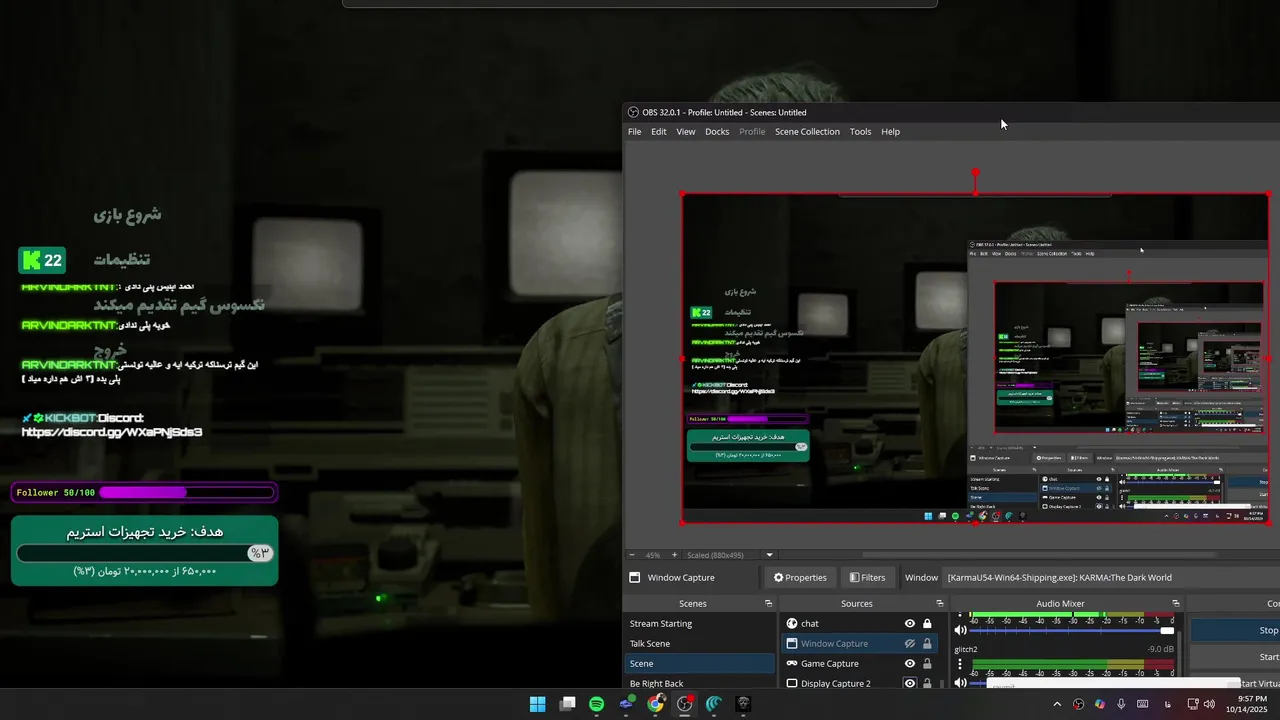Click the stream equipment goal progress bar

pos(145,553)
